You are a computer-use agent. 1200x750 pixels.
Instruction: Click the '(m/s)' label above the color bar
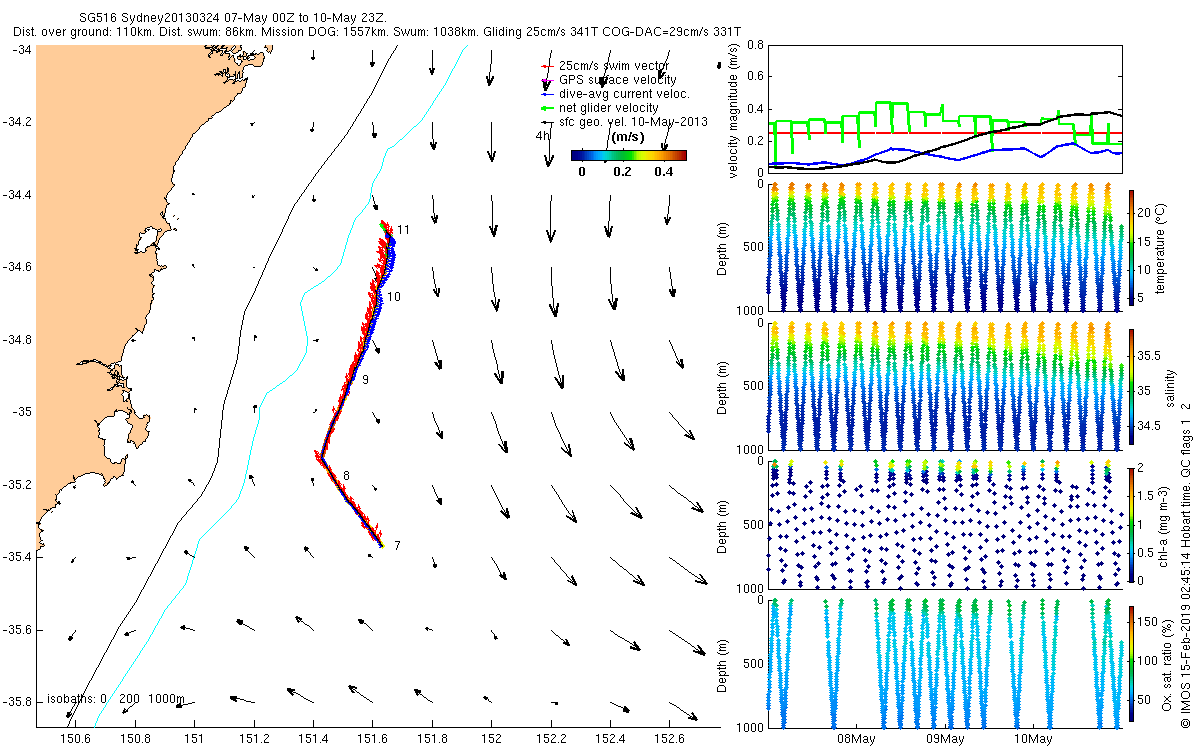pos(627,136)
